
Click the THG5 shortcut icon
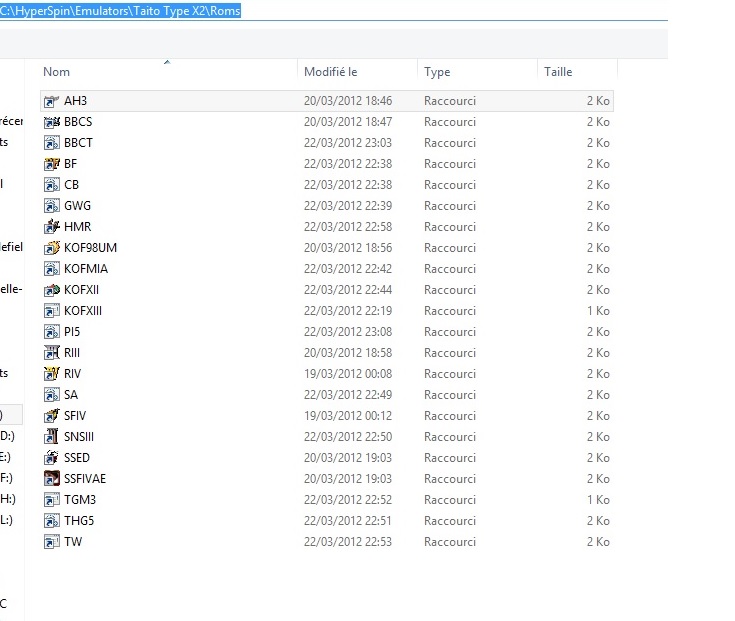(52, 521)
